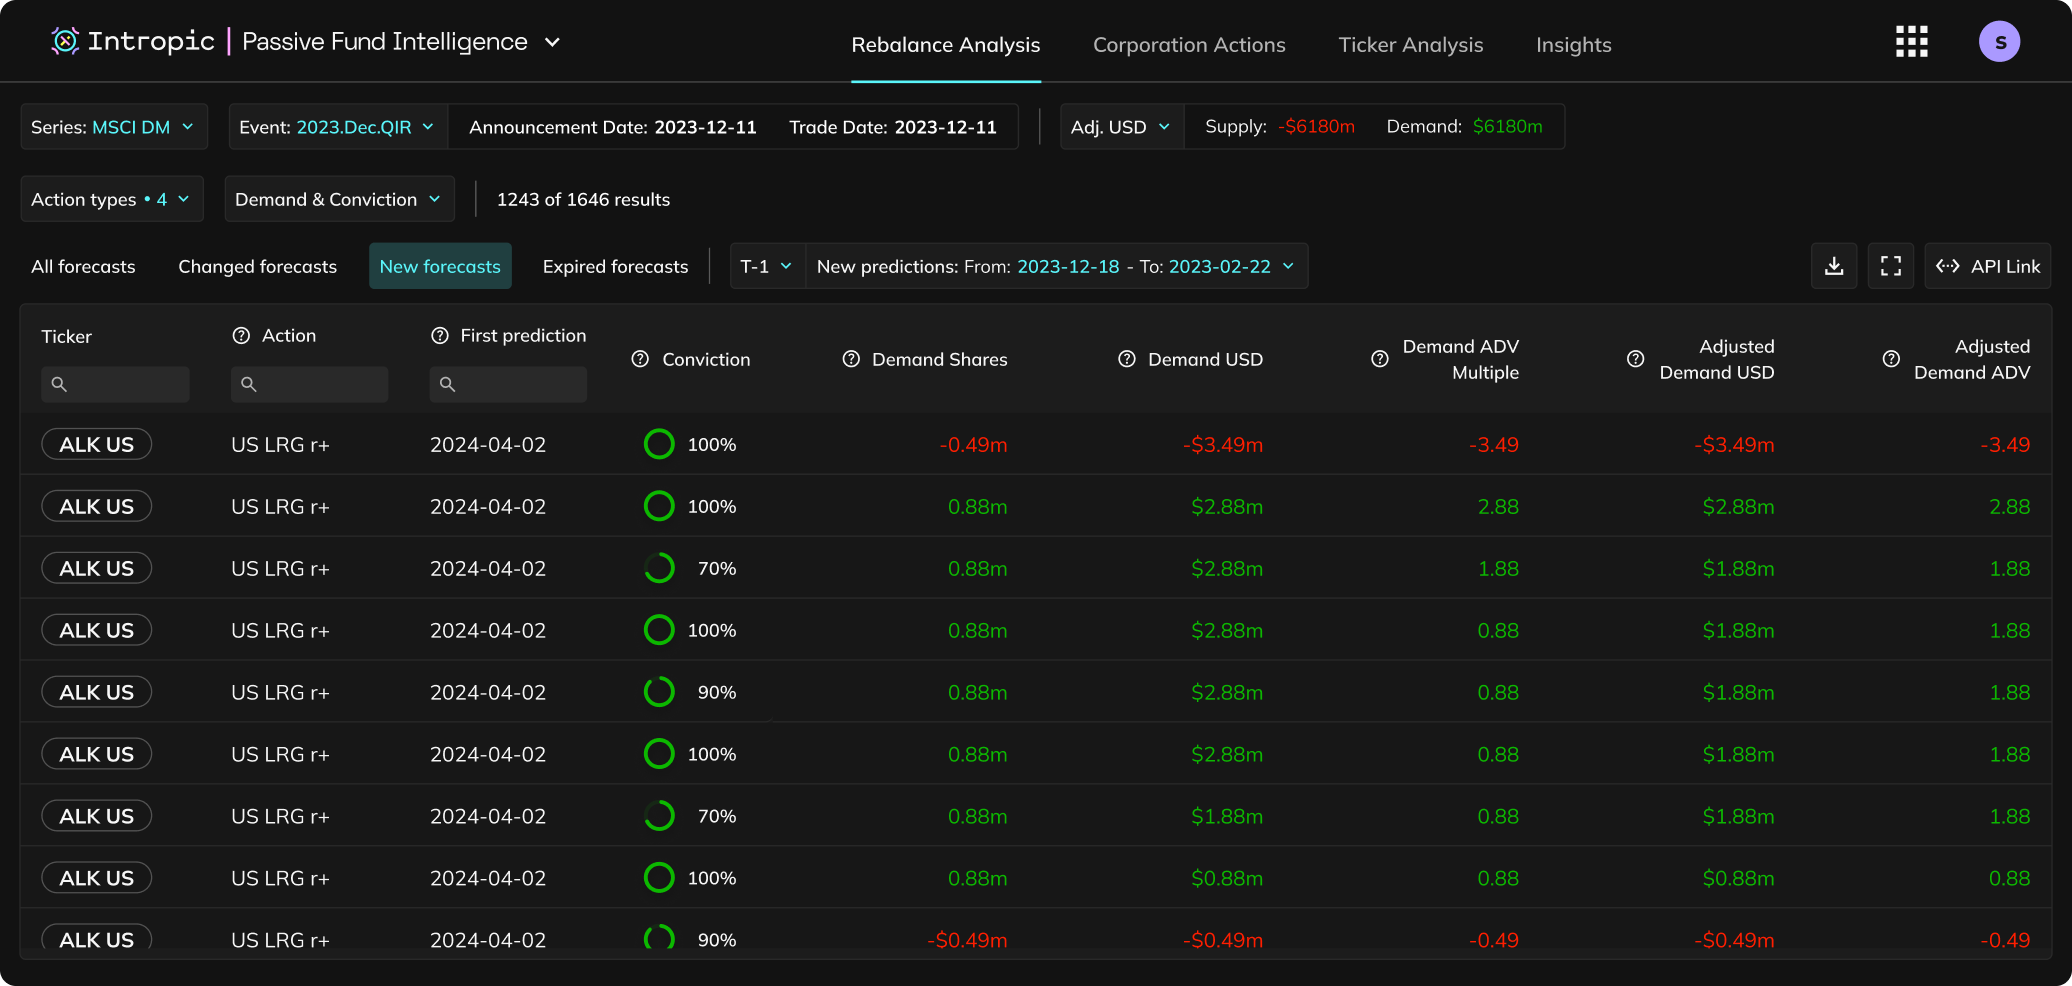Go to the Insights tab
2072x986 pixels.
(1573, 45)
